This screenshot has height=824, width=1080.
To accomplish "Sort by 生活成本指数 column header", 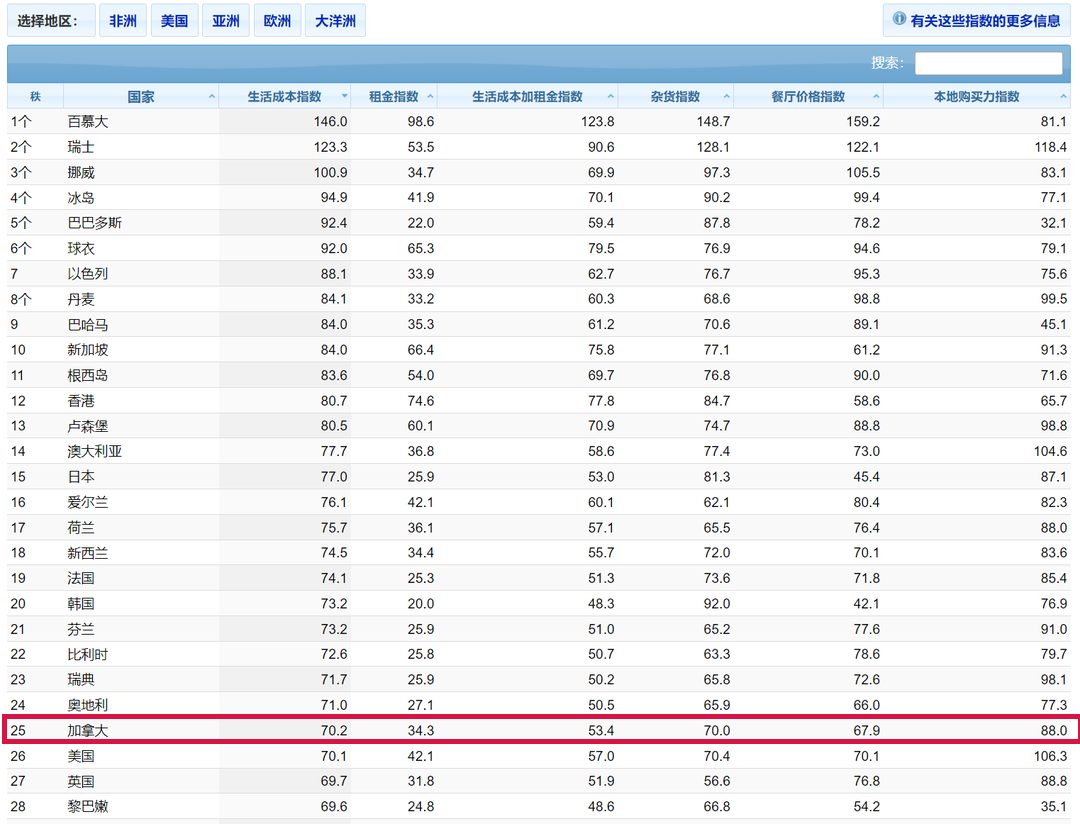I will [x=284, y=96].
